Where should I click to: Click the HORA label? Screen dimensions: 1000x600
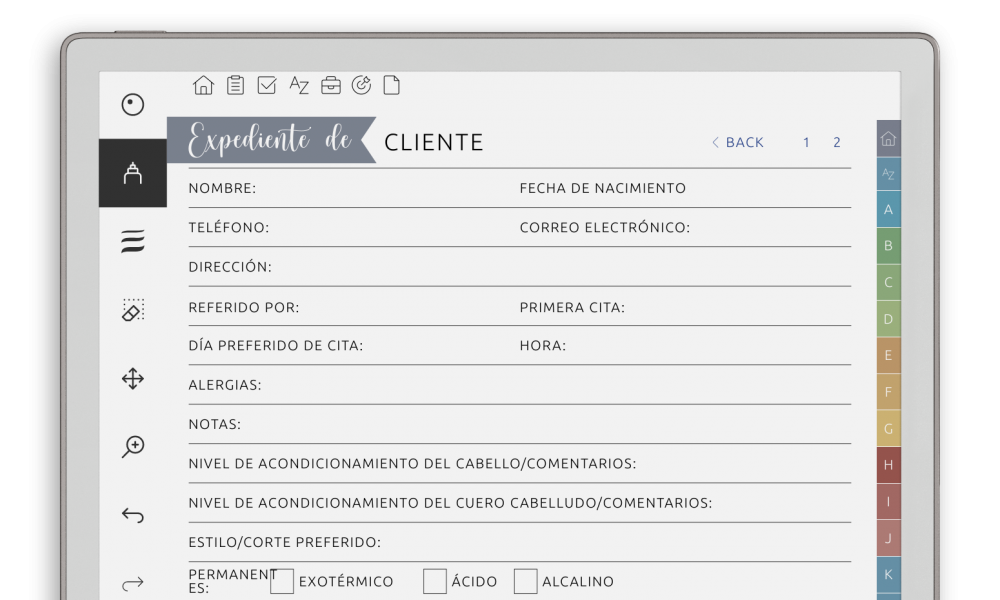[543, 346]
